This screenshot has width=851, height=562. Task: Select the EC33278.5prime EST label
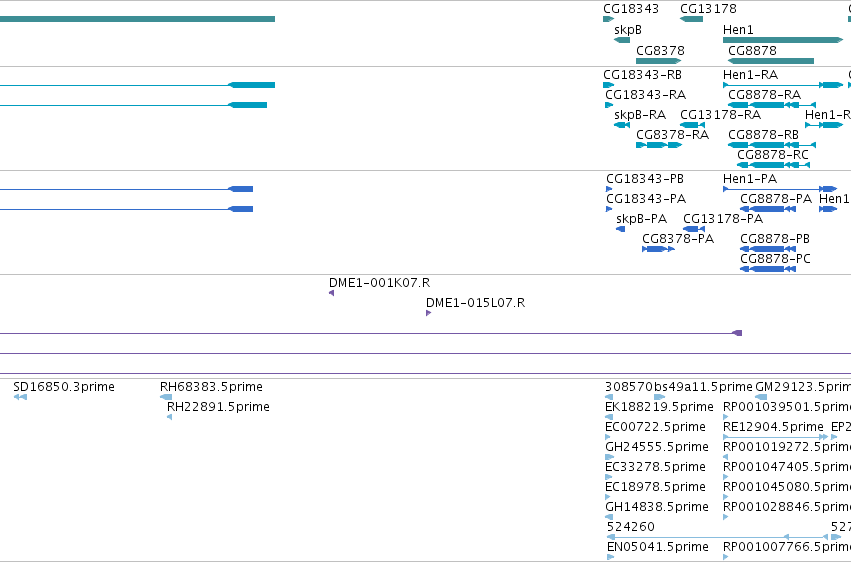click(655, 467)
